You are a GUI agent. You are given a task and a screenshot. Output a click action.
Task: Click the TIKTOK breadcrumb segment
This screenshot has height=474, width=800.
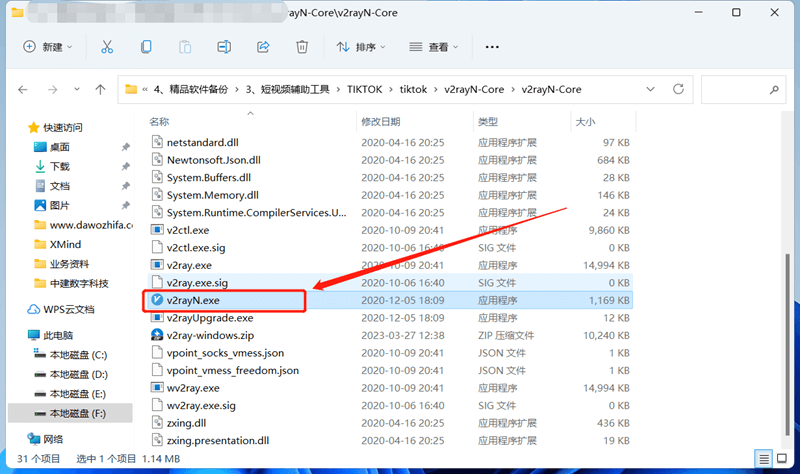click(364, 89)
